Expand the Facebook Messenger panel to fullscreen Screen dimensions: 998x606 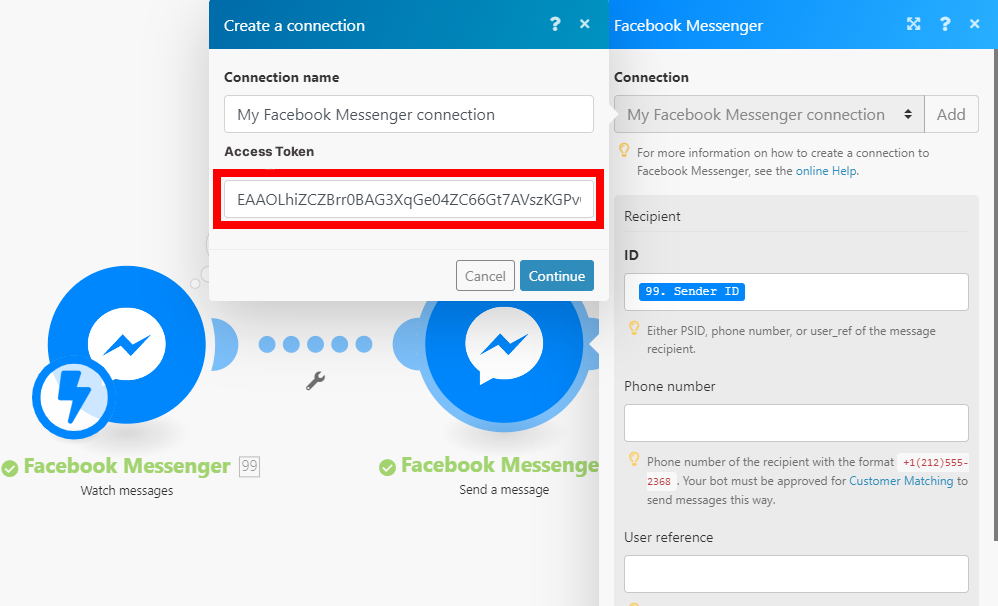click(913, 25)
